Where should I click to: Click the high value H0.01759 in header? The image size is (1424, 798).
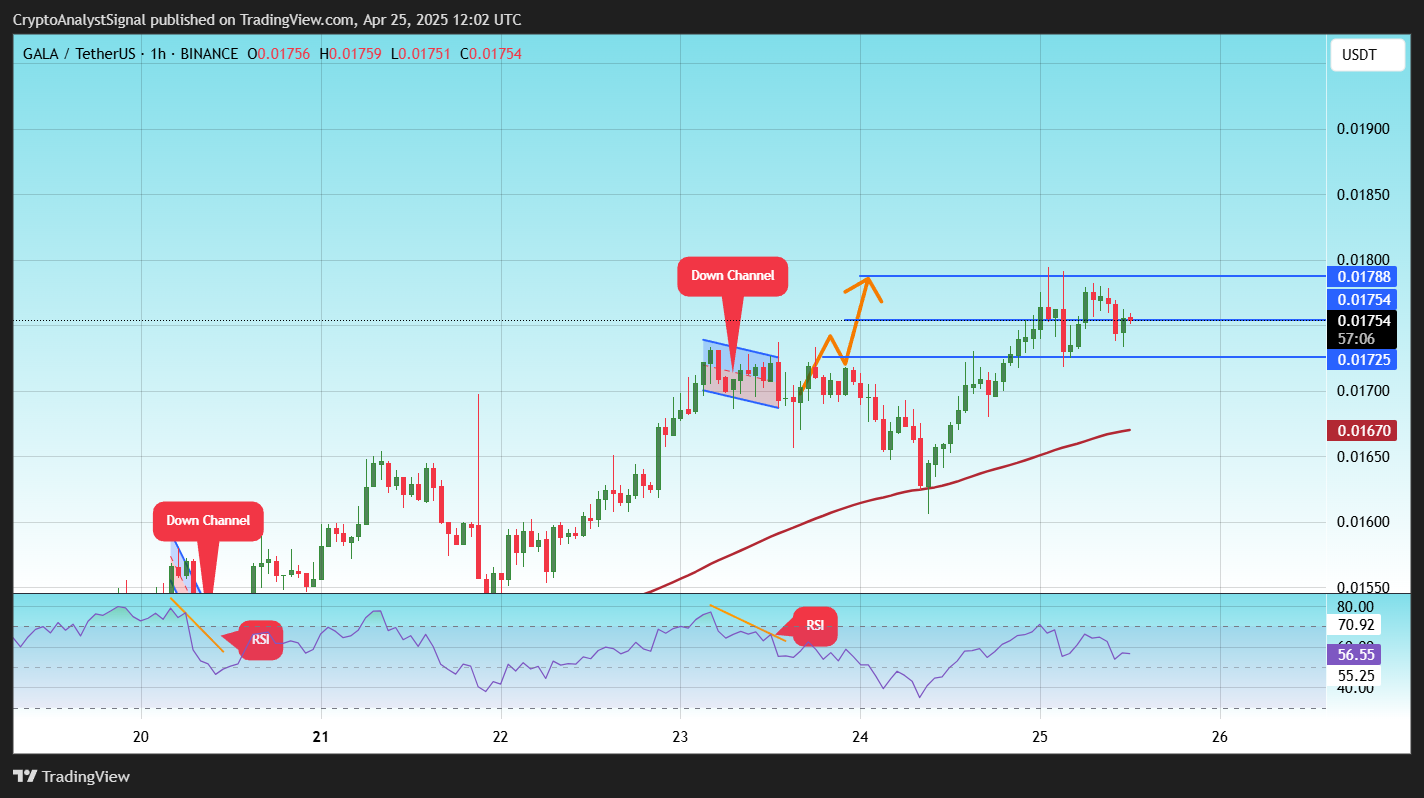[x=351, y=54]
